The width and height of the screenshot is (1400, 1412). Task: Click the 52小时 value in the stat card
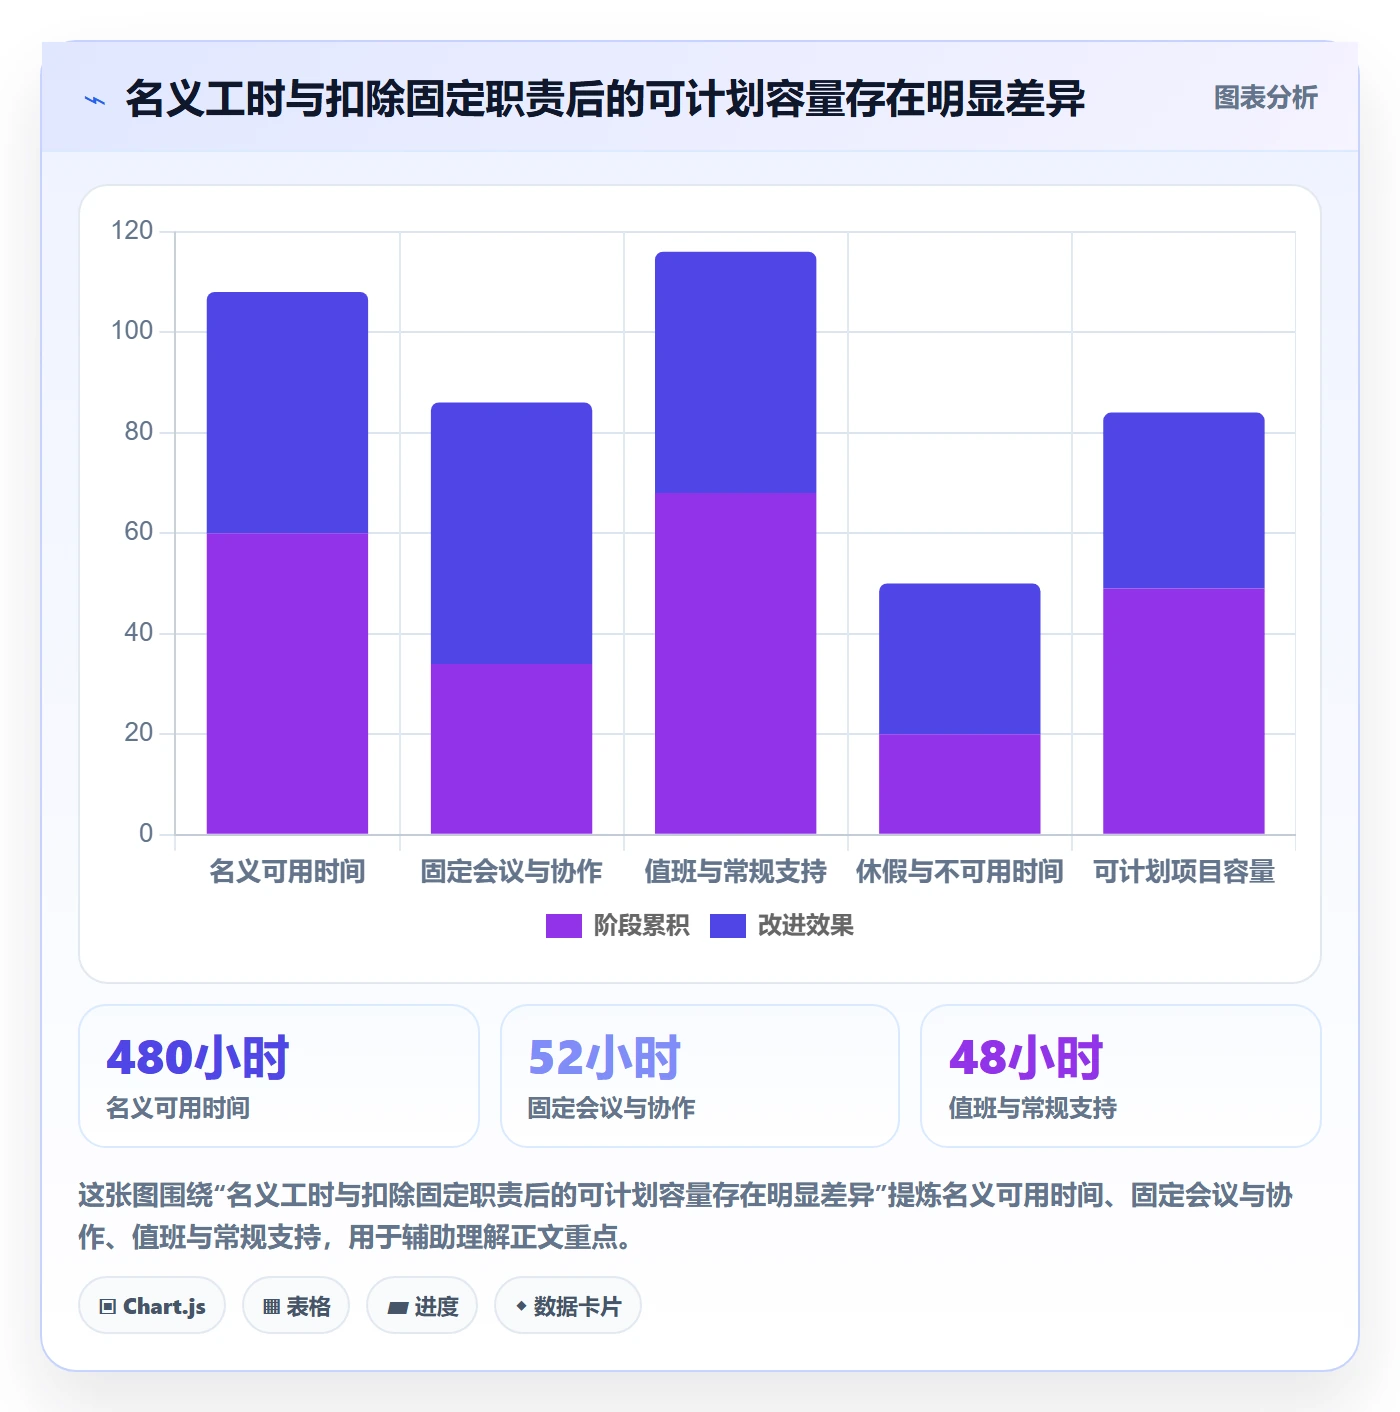click(x=604, y=1058)
